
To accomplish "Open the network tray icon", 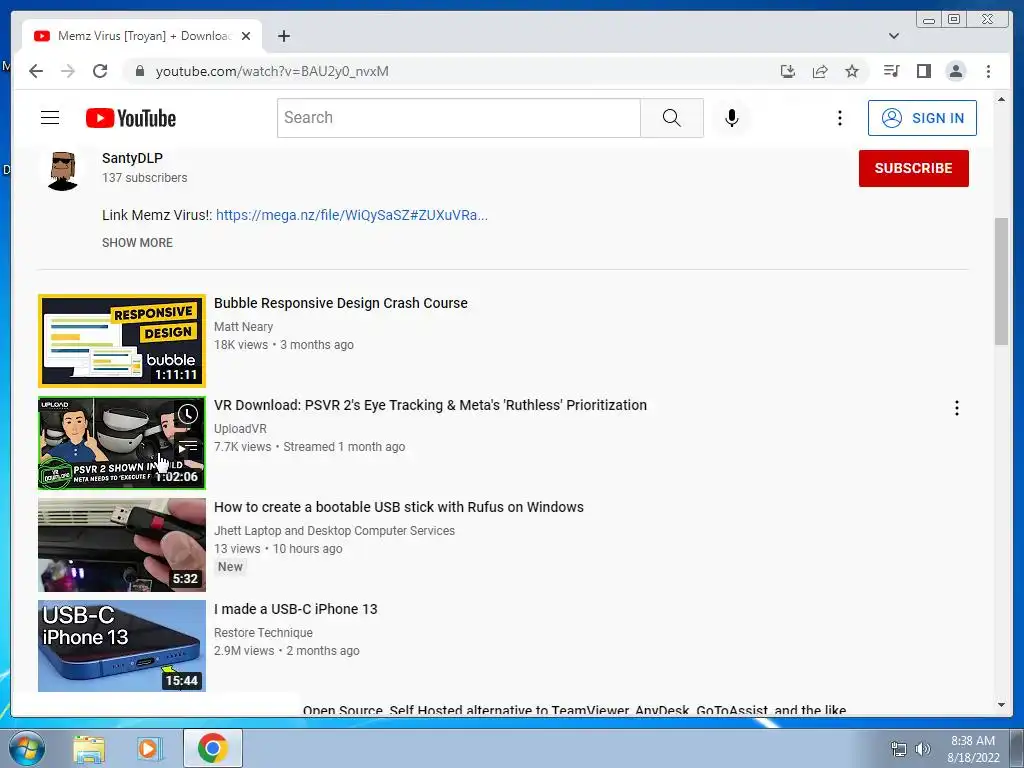I will point(899,749).
